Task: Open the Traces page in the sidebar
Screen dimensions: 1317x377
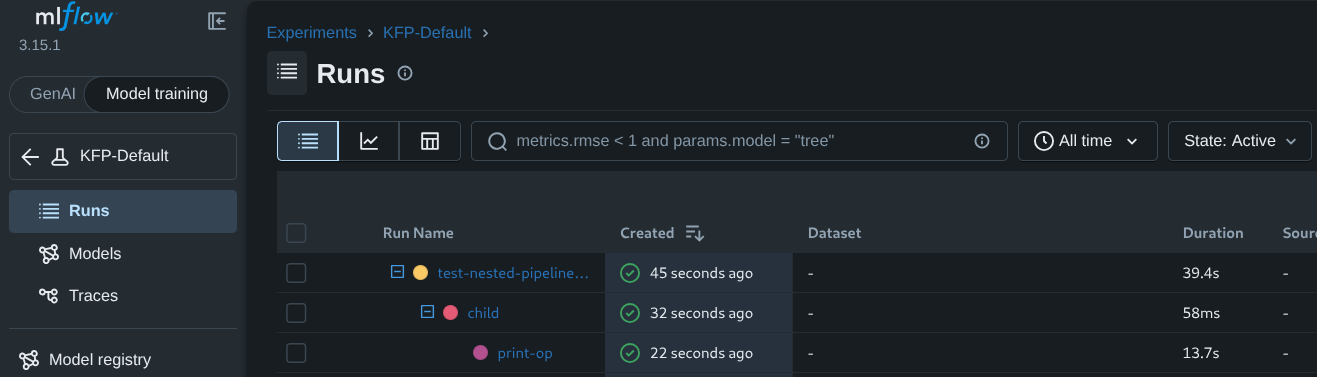Action: tap(123, 296)
